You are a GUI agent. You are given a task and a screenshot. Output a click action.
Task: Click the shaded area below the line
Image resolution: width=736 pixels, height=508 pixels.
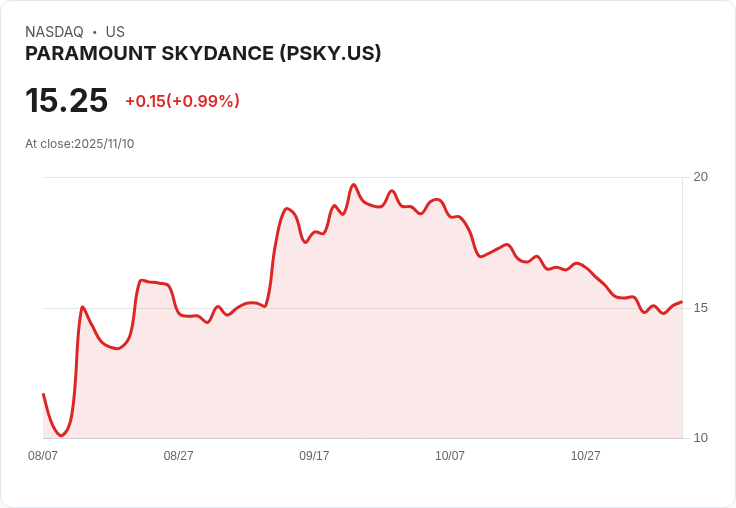point(400,360)
